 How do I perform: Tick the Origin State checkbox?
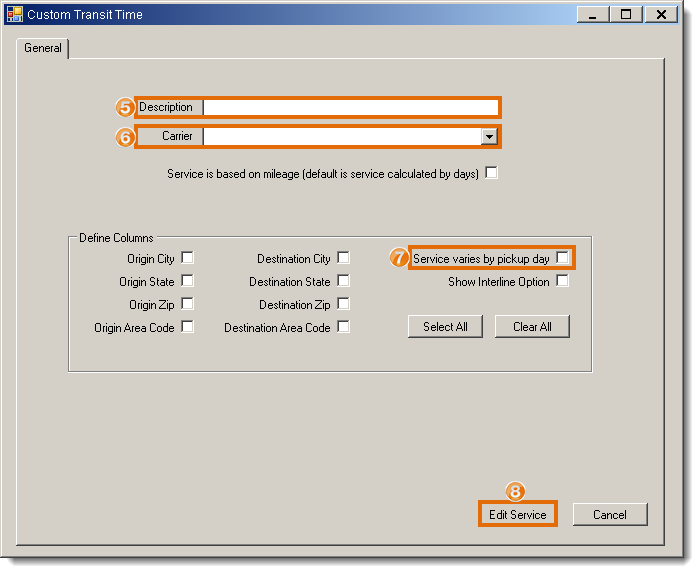pos(187,281)
